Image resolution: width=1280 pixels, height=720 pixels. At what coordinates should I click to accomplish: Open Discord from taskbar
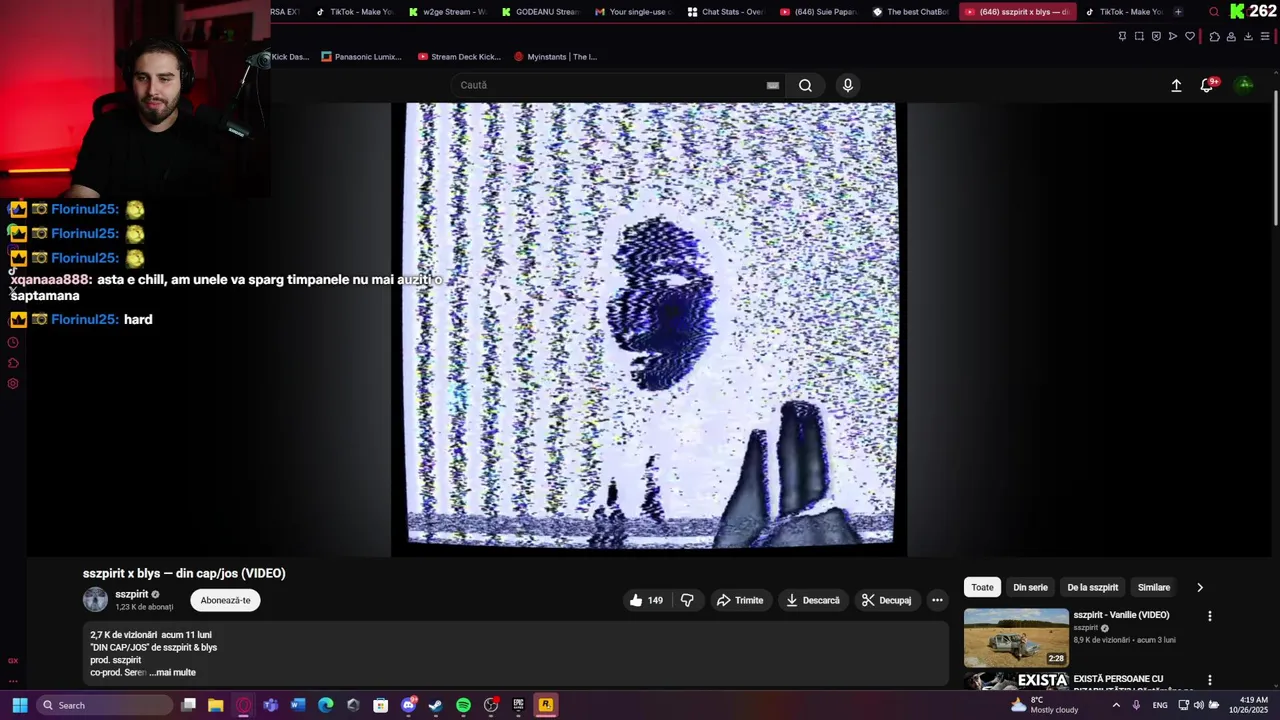click(x=408, y=705)
